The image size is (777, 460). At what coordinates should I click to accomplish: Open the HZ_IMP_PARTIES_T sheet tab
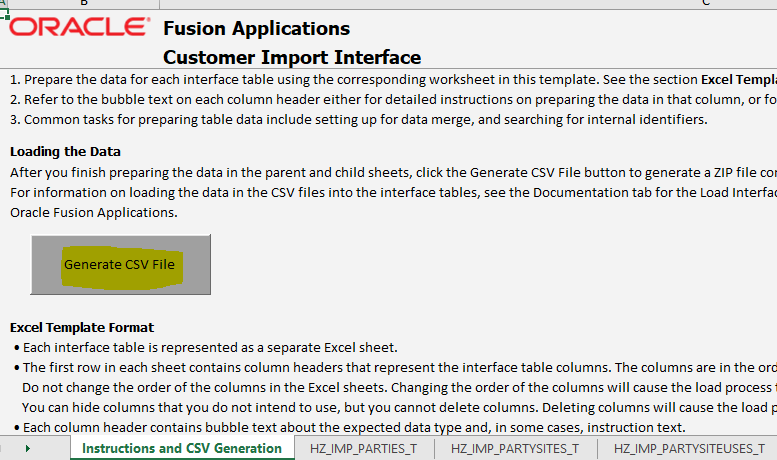click(x=363, y=449)
